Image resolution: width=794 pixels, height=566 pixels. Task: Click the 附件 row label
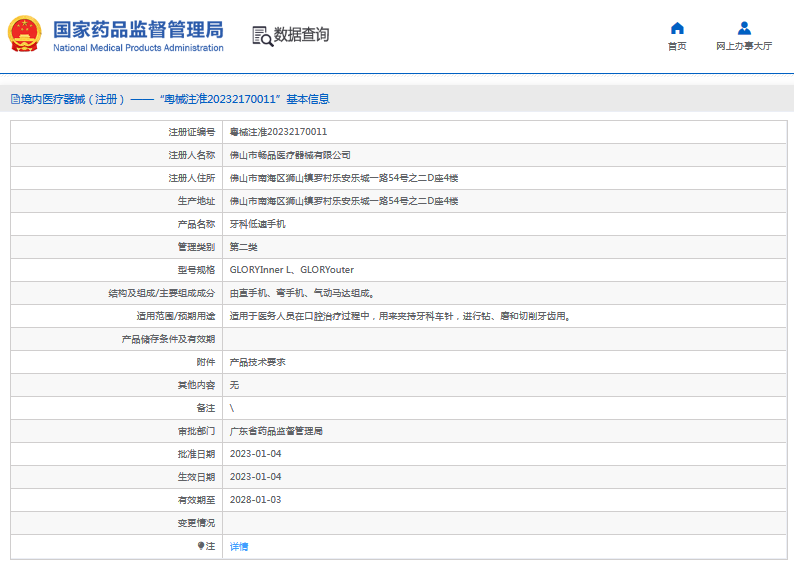point(206,362)
